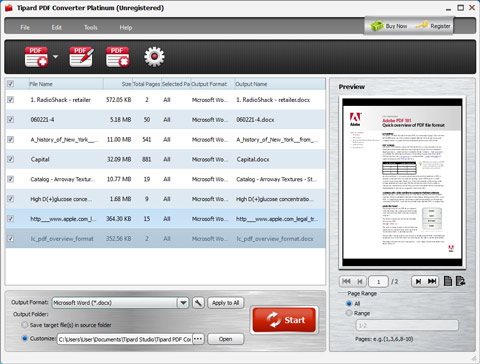The image size is (480, 364).
Task: Open the Edit menu
Action: 57,27
